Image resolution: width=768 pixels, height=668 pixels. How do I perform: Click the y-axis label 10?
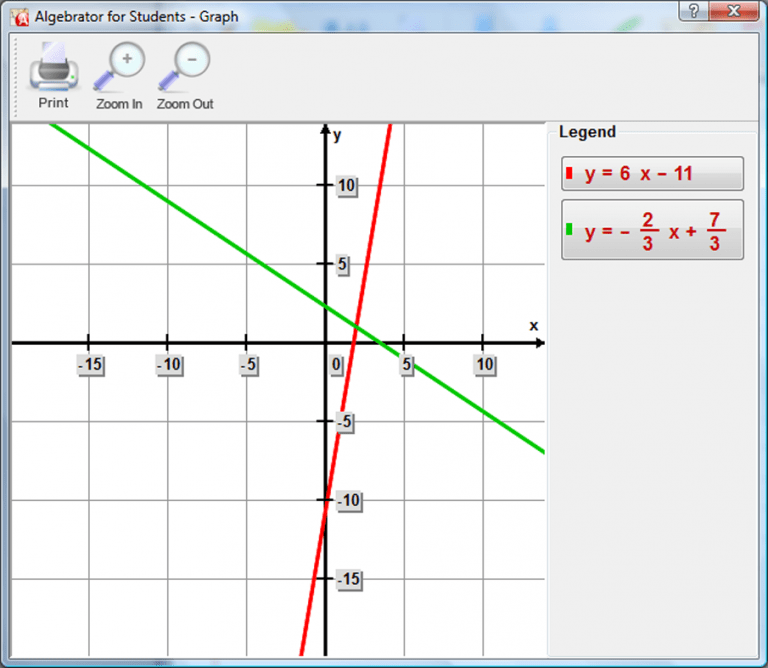click(x=347, y=186)
